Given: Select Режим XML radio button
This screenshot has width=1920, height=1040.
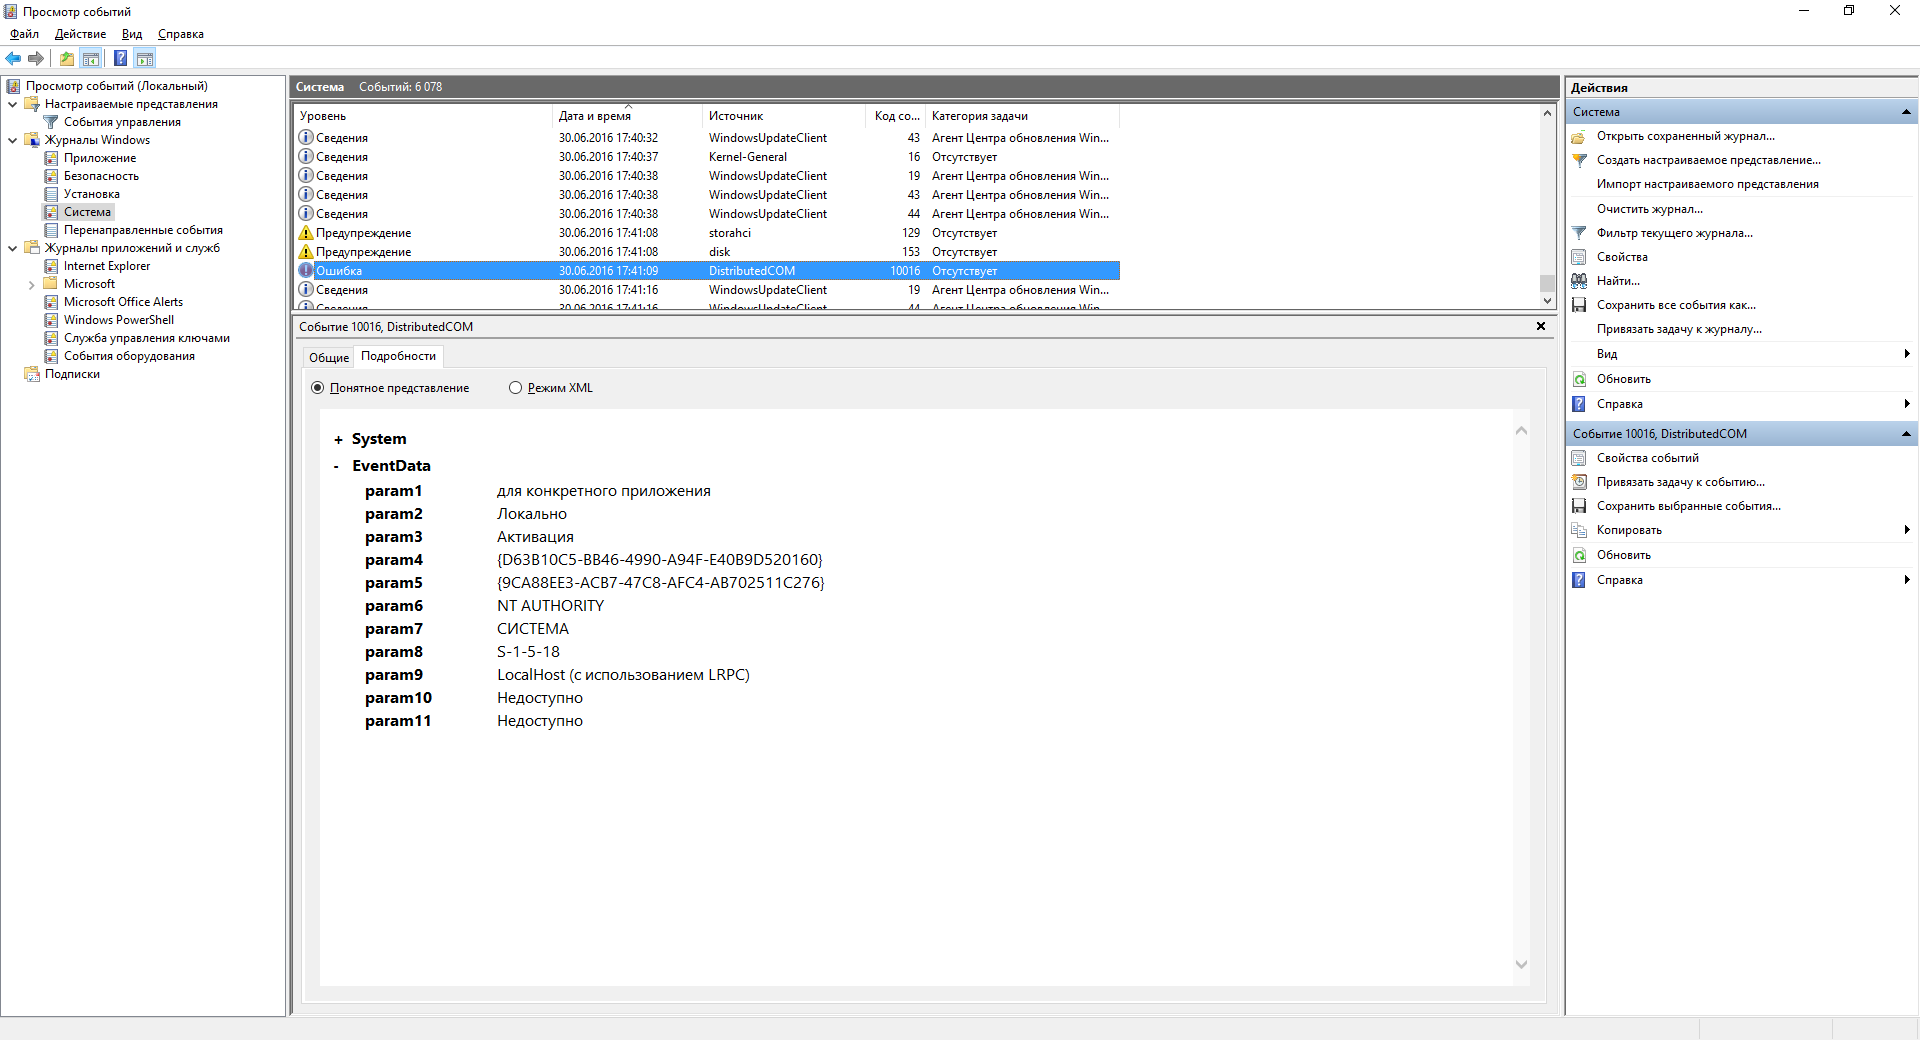Looking at the screenshot, I should [515, 388].
